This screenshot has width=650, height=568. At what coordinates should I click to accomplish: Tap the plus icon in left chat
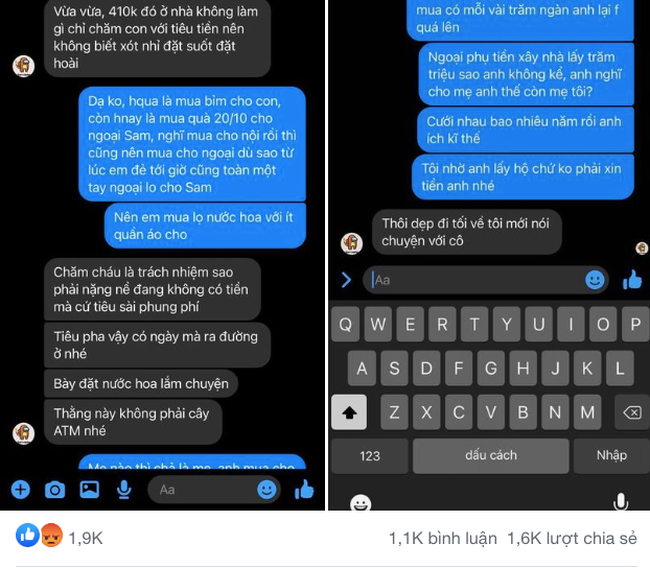[x=20, y=490]
